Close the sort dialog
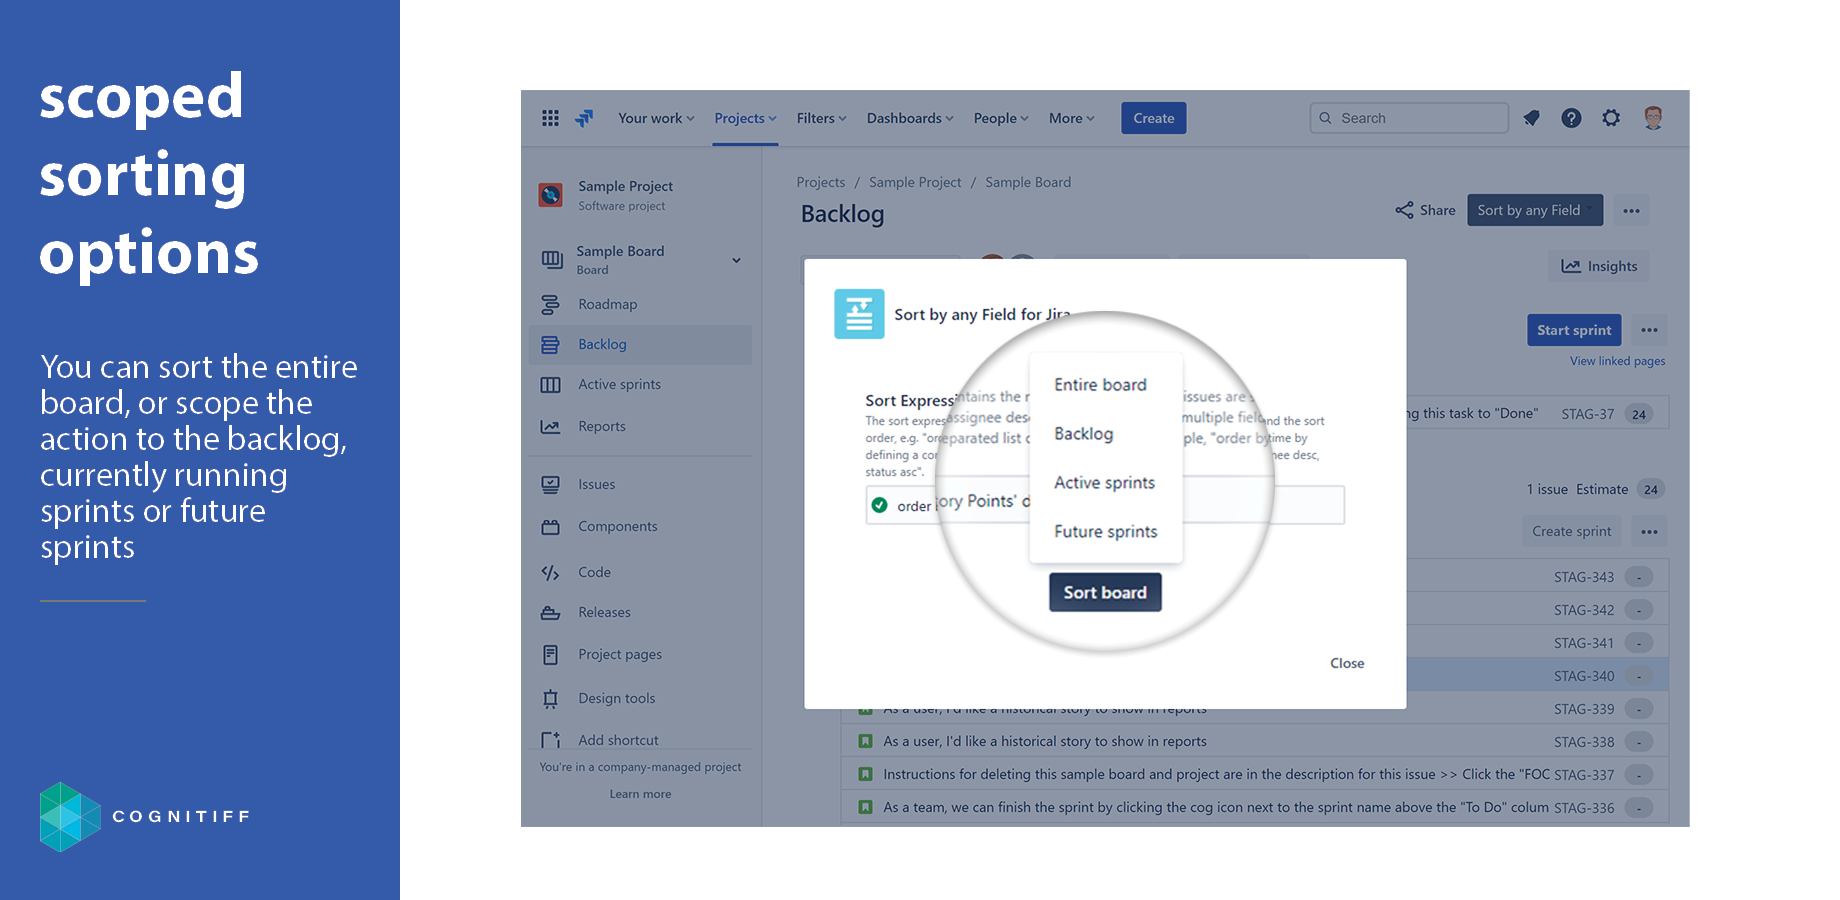This screenshot has height=900, width=1840. [1347, 663]
